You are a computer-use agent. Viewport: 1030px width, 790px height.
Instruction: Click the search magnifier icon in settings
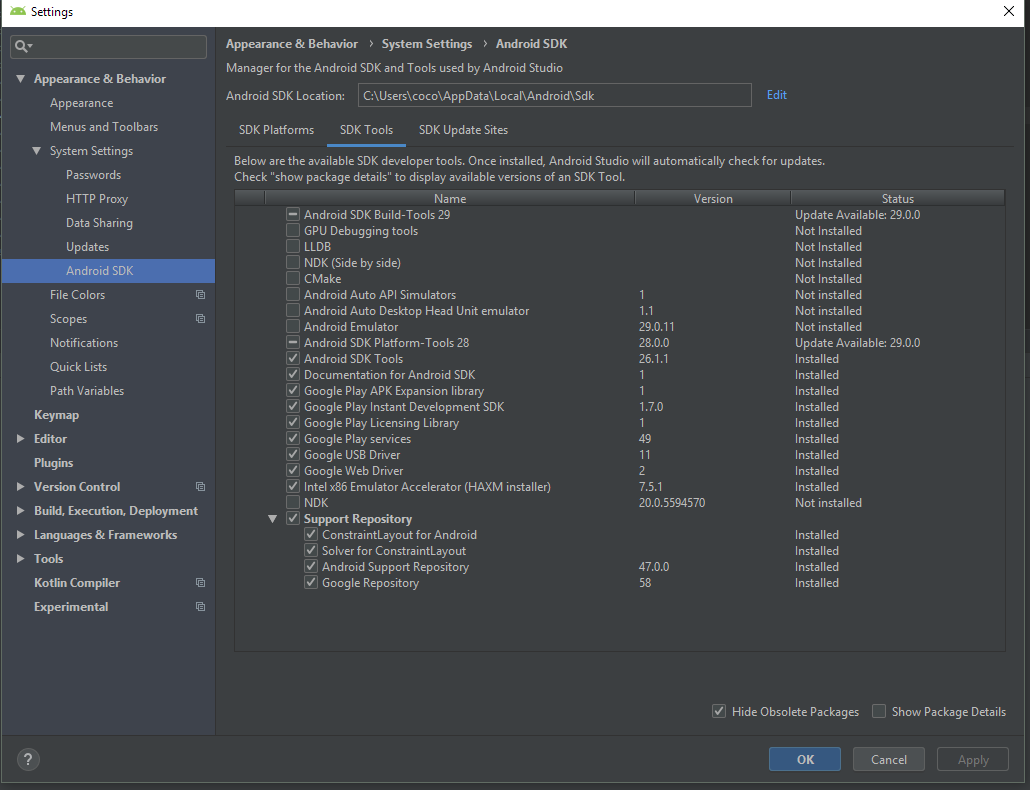click(x=23, y=46)
